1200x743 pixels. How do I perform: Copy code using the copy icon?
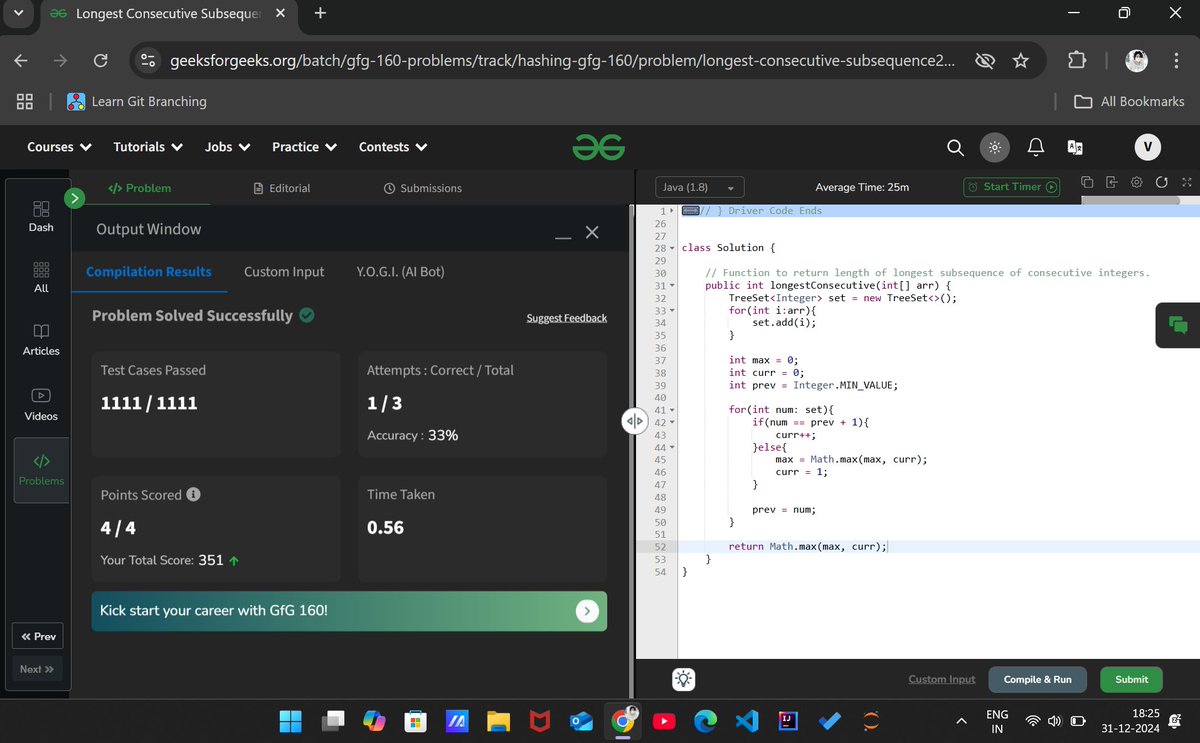click(1087, 182)
